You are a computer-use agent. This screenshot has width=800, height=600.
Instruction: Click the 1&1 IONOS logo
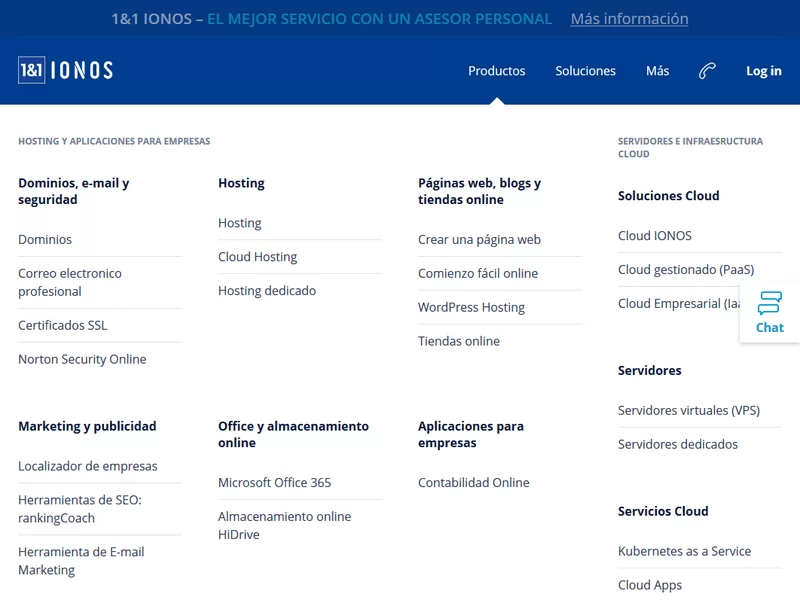click(x=65, y=70)
